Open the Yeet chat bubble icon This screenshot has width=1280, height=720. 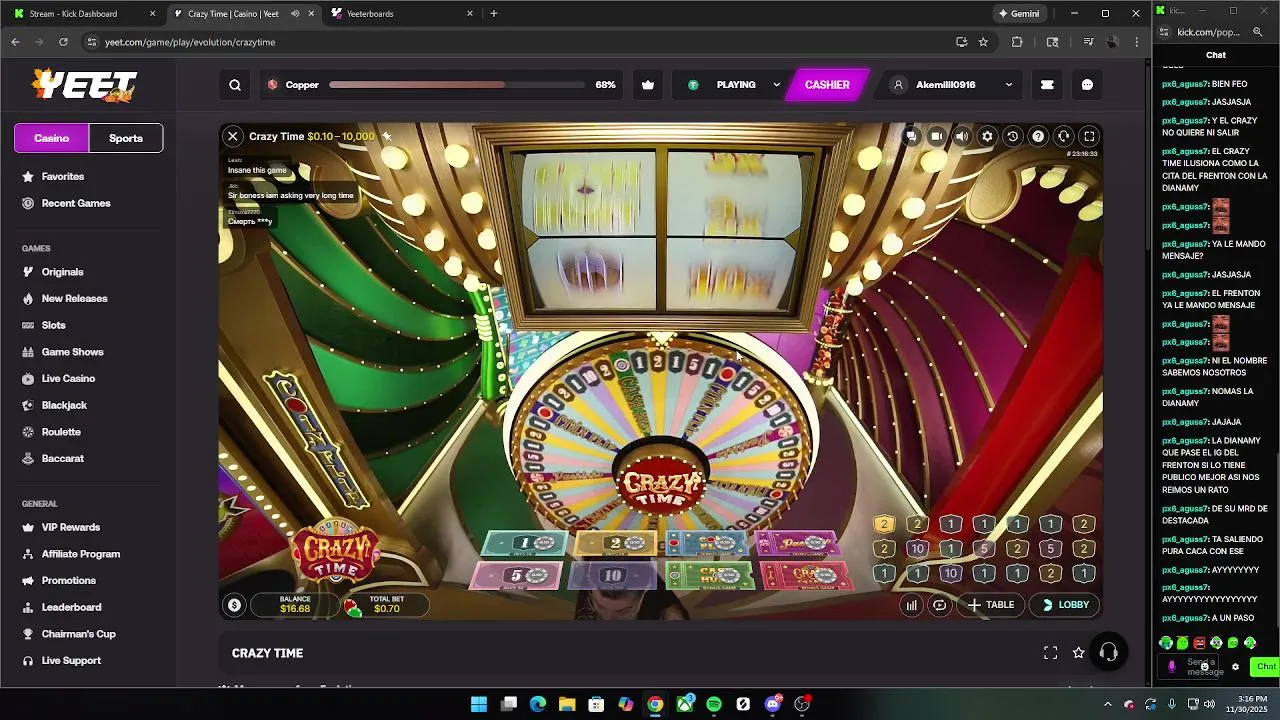1087,85
